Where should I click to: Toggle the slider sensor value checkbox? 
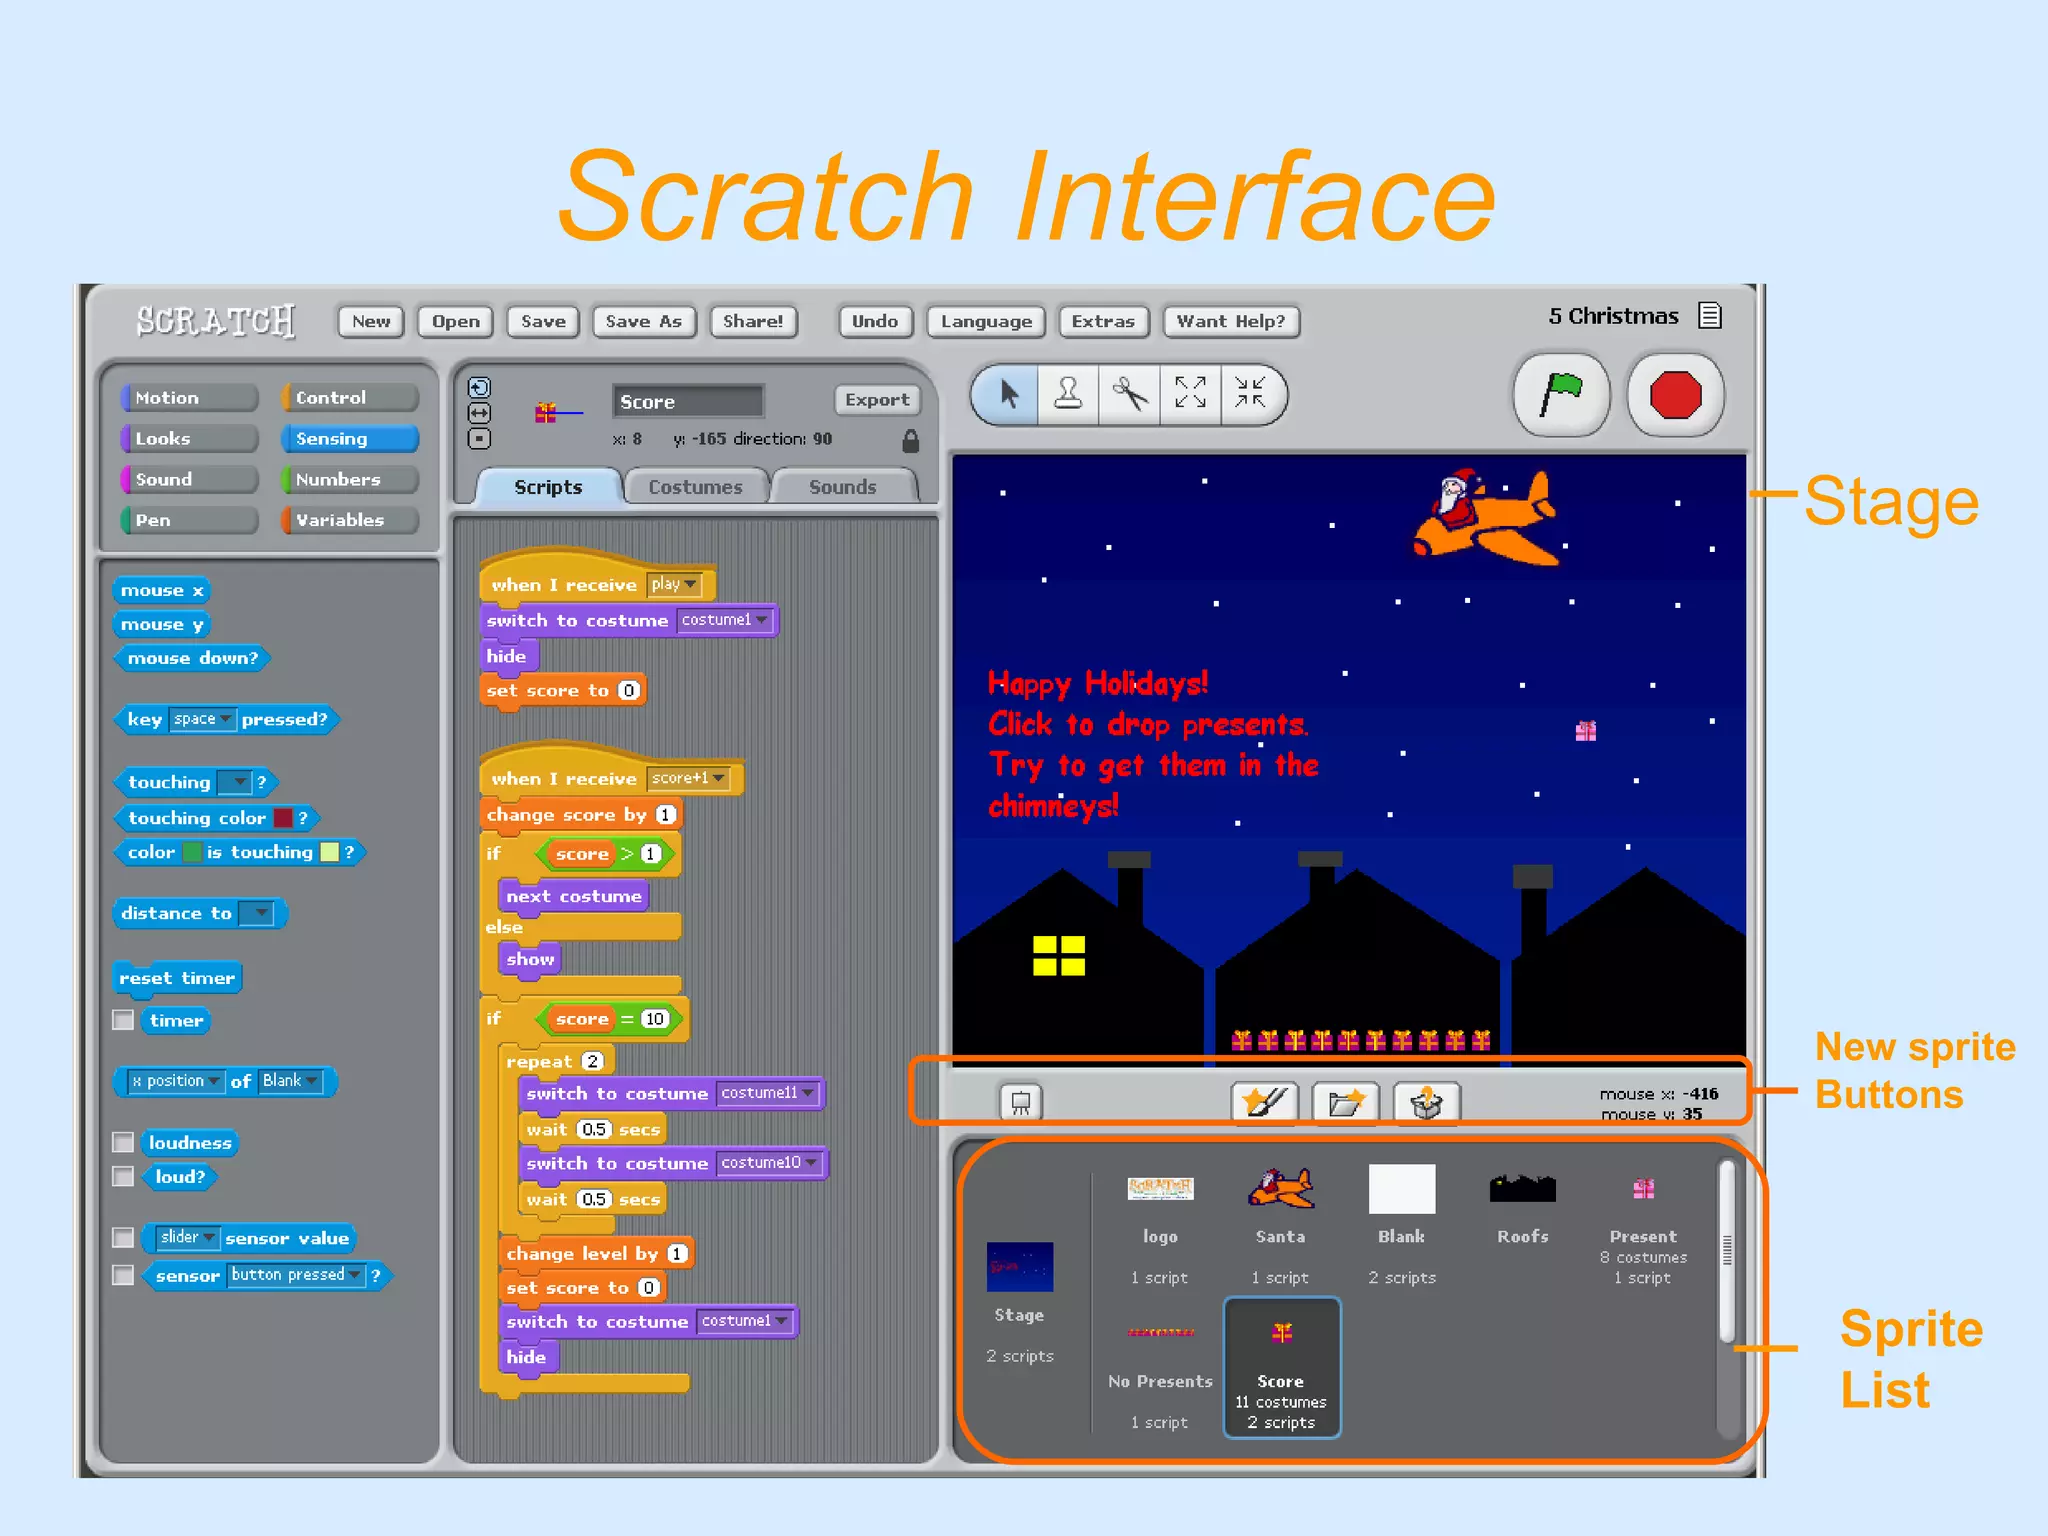[x=123, y=1238]
